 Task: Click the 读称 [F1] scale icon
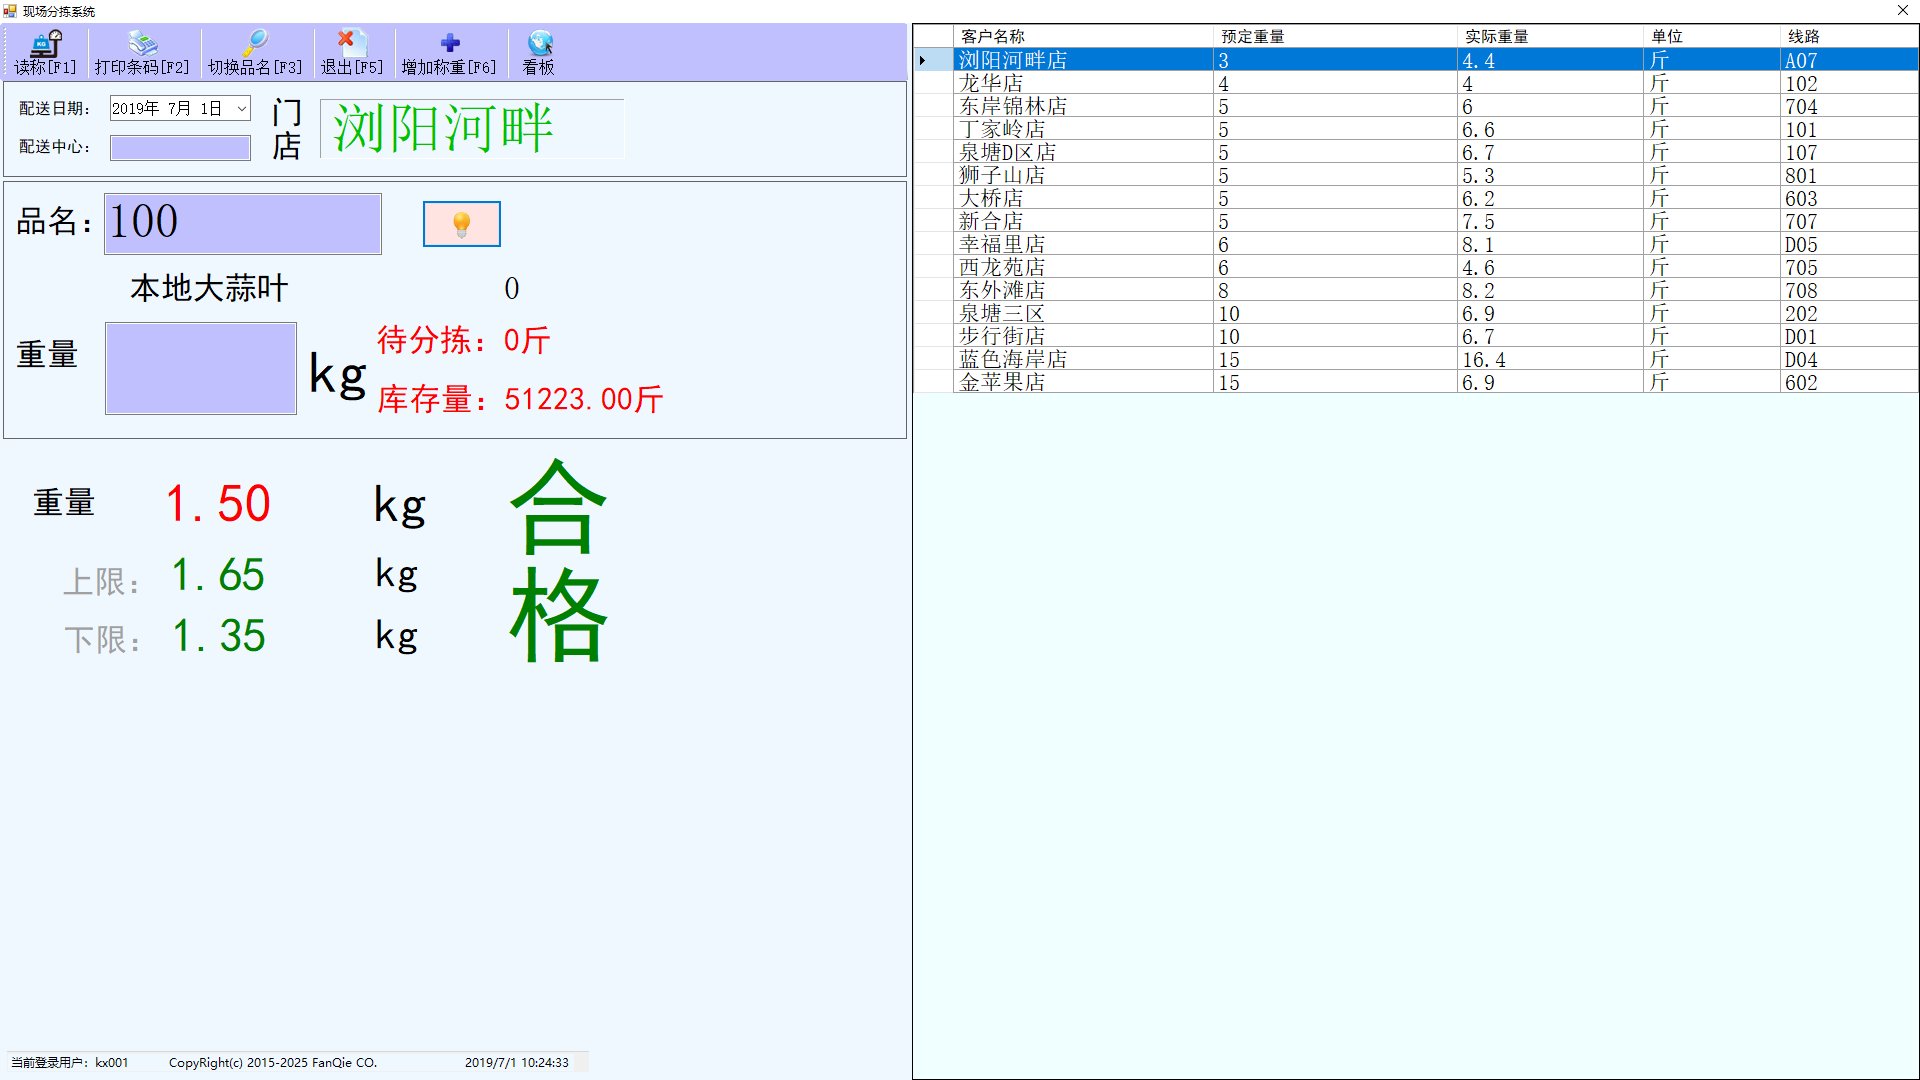46,43
